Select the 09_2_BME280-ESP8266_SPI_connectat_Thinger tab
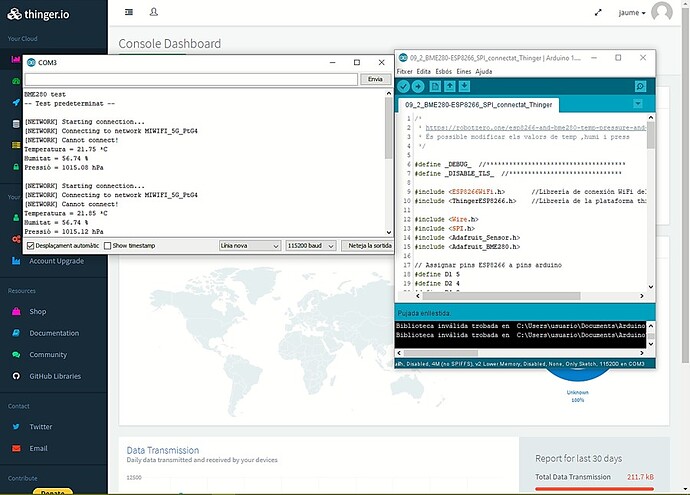 [x=478, y=105]
